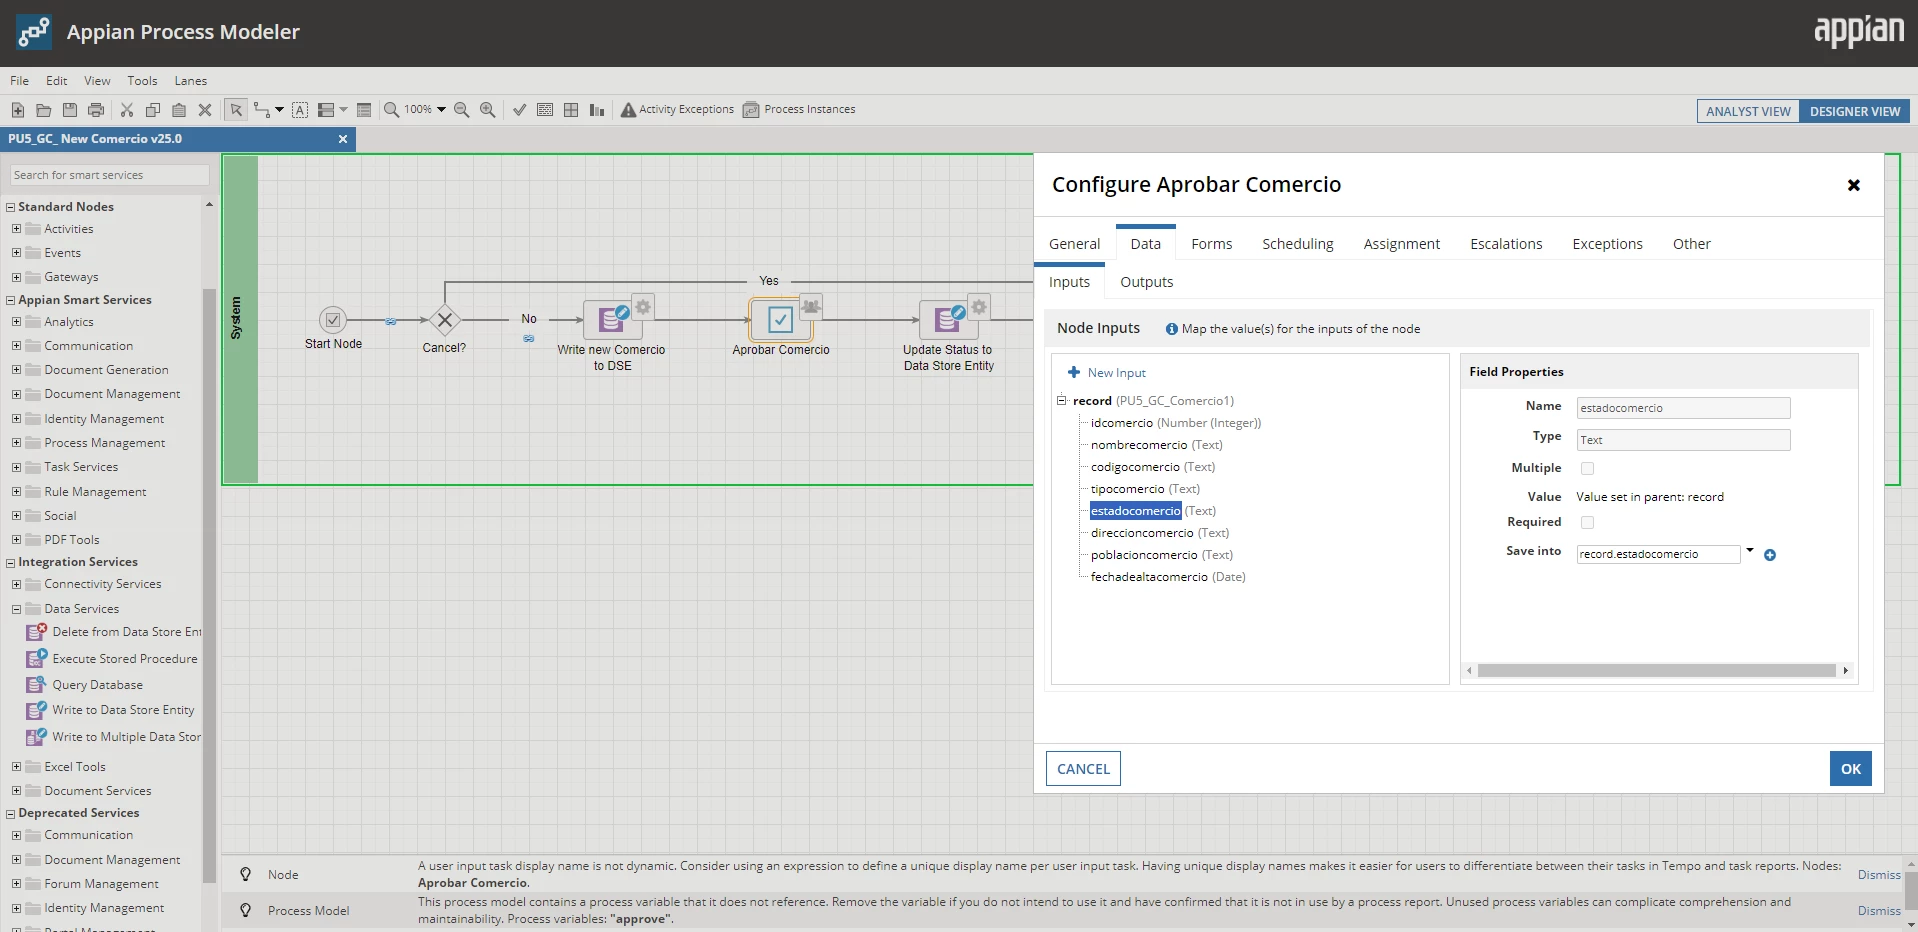Cut the selected node
Viewport: 1918px width, 932px height.
pos(127,110)
